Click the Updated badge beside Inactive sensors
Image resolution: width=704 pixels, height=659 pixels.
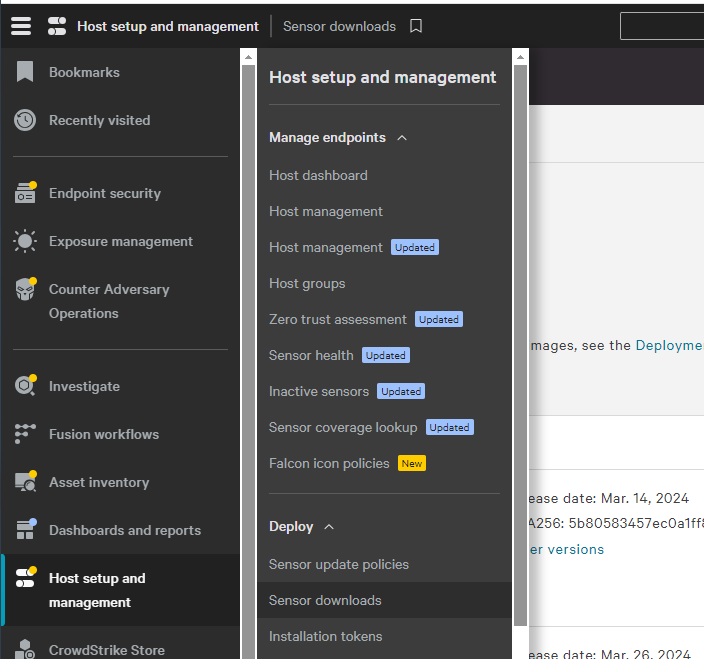click(401, 391)
